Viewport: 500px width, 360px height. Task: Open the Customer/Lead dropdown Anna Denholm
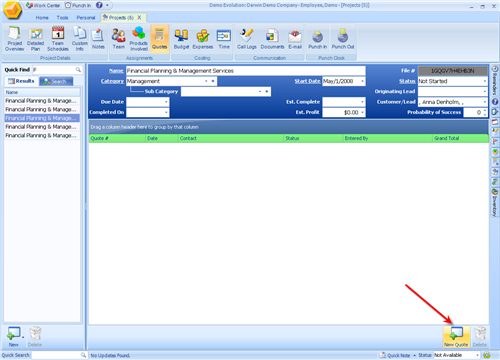point(485,102)
